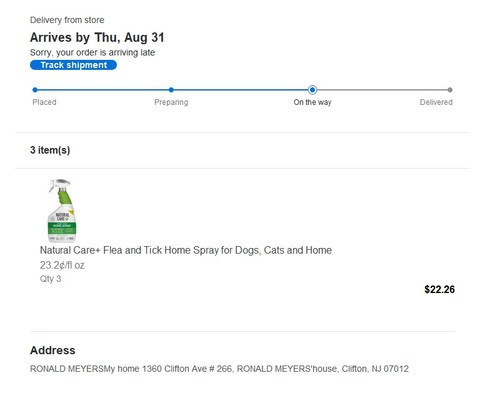Click the order arriving late notice
This screenshot has width=500, height=416.
click(x=92, y=53)
